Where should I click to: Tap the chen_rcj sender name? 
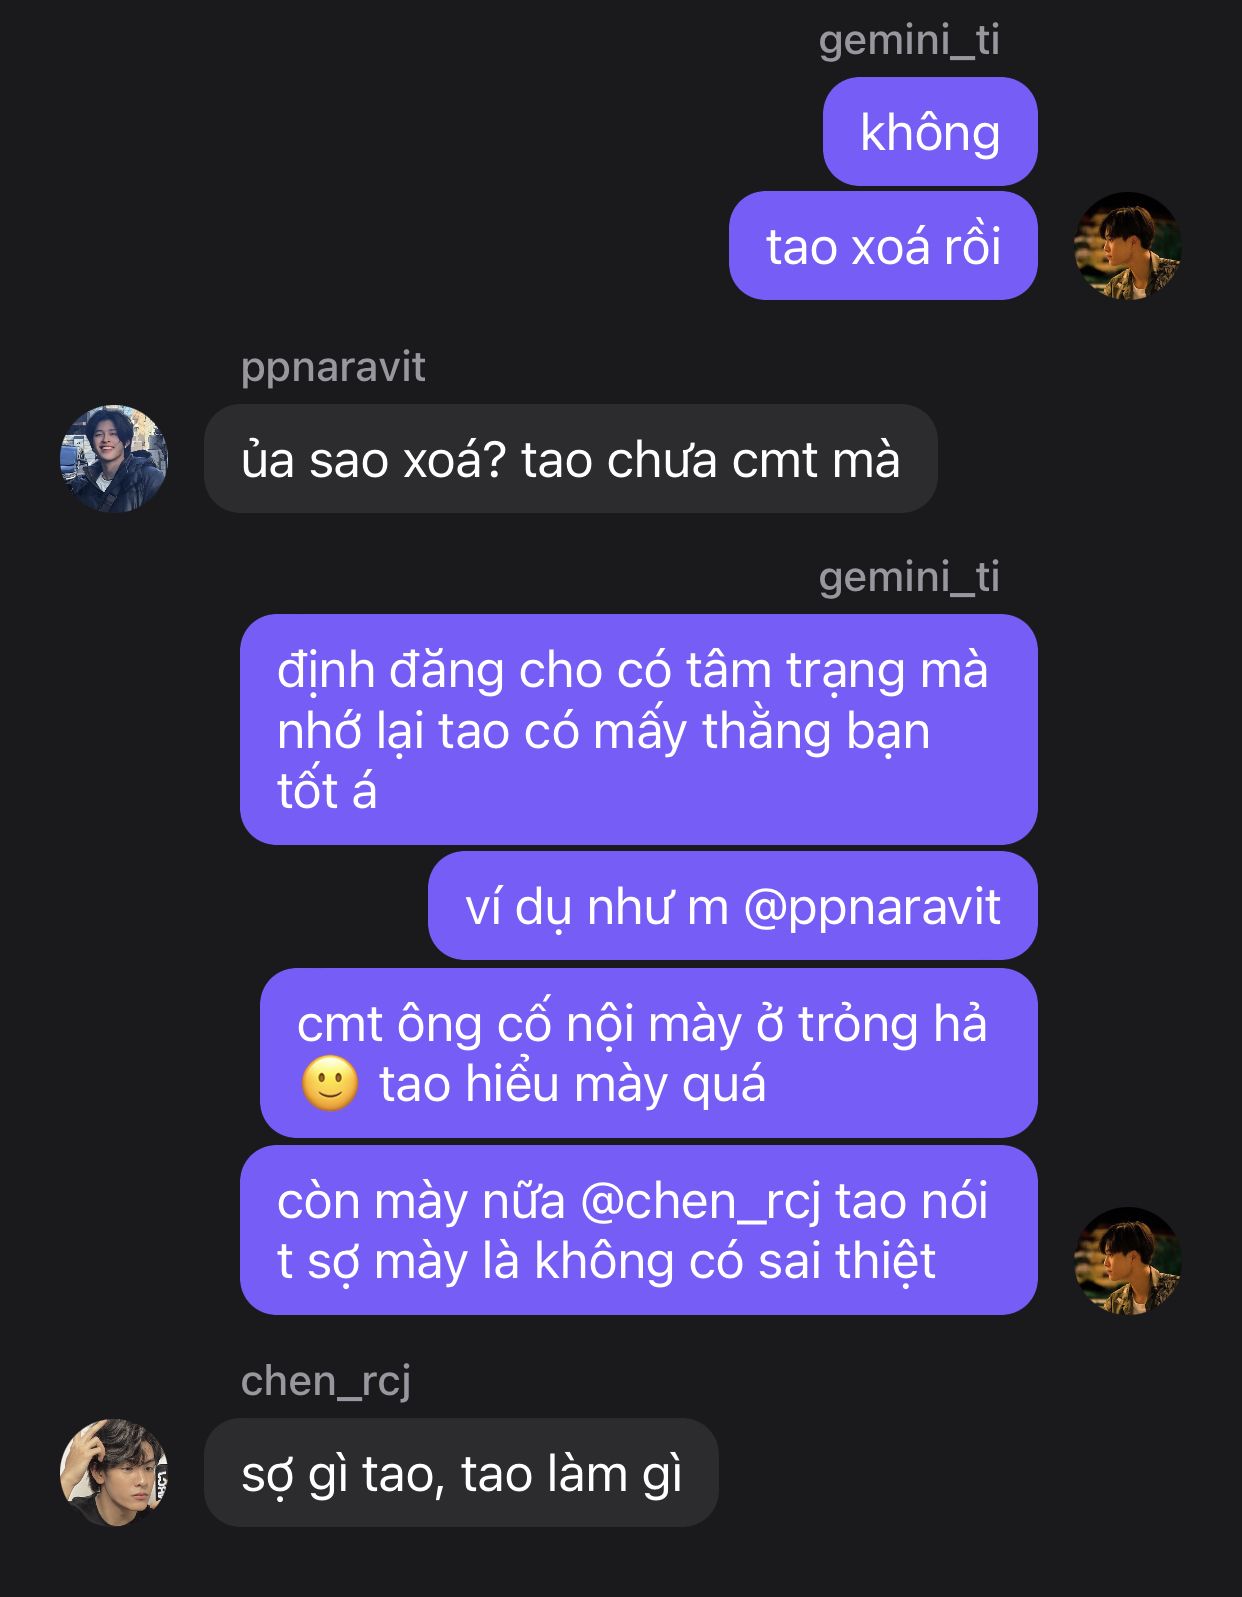tap(326, 1381)
